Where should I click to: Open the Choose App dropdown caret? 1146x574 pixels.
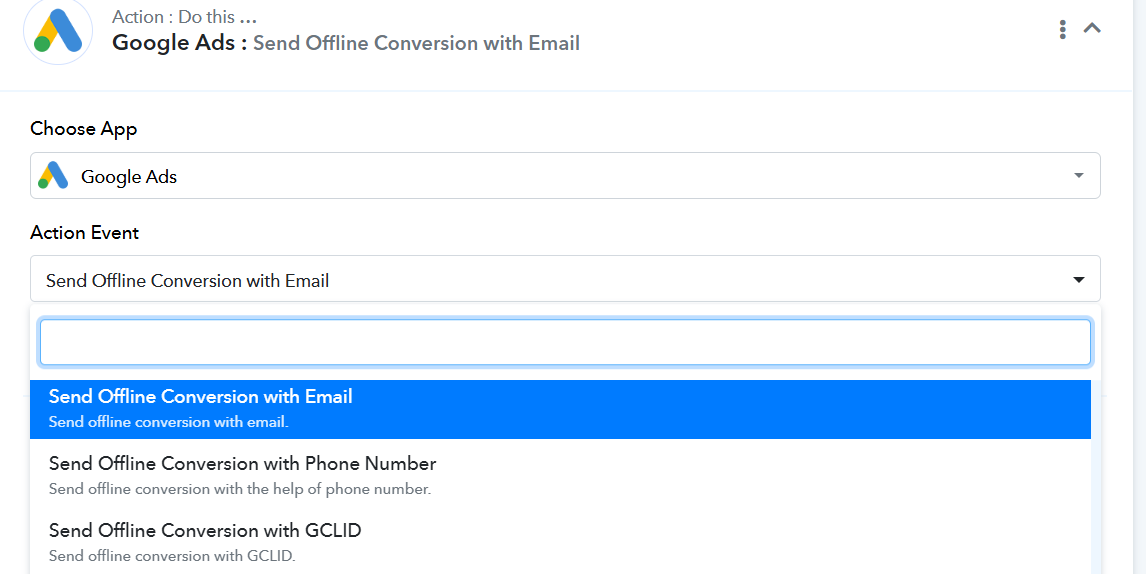[x=1079, y=175]
